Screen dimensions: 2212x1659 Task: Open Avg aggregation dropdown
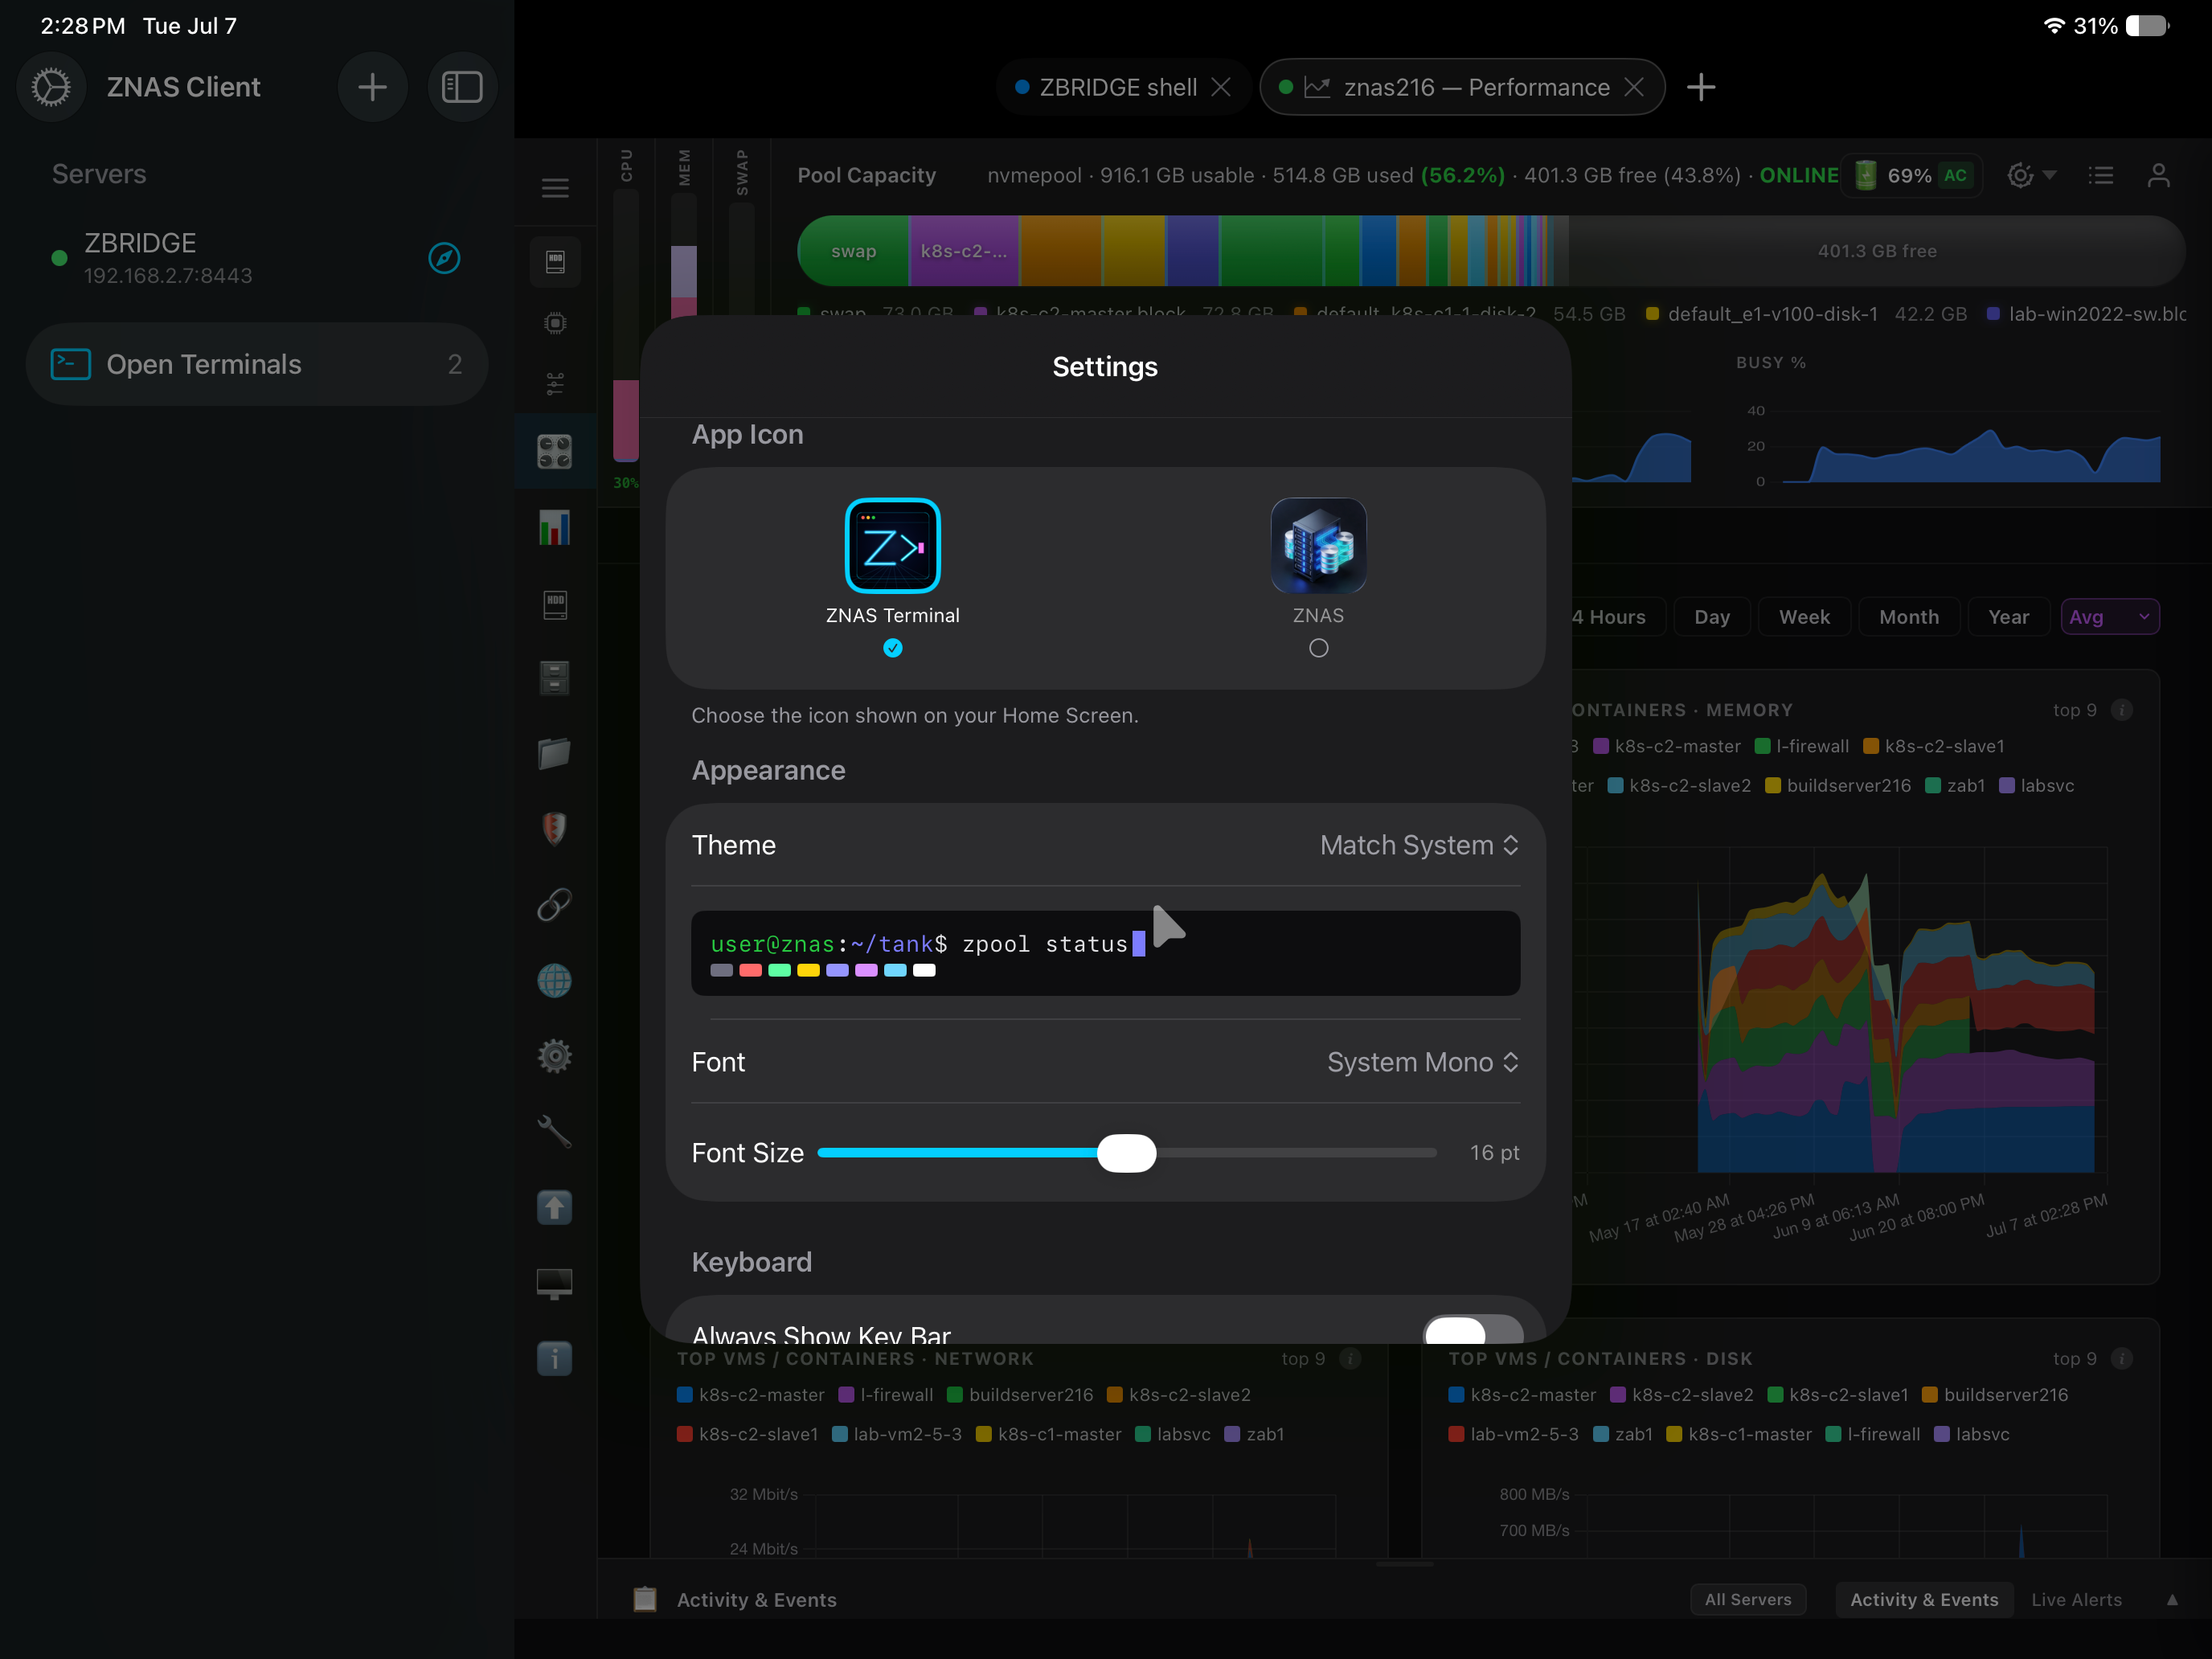[x=2110, y=617]
